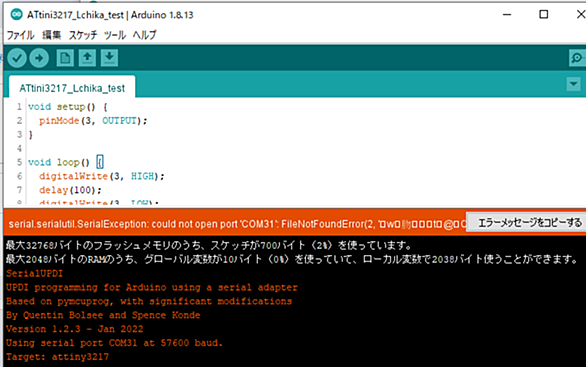
Task: Open the ヘルプ menu
Action: [144, 35]
